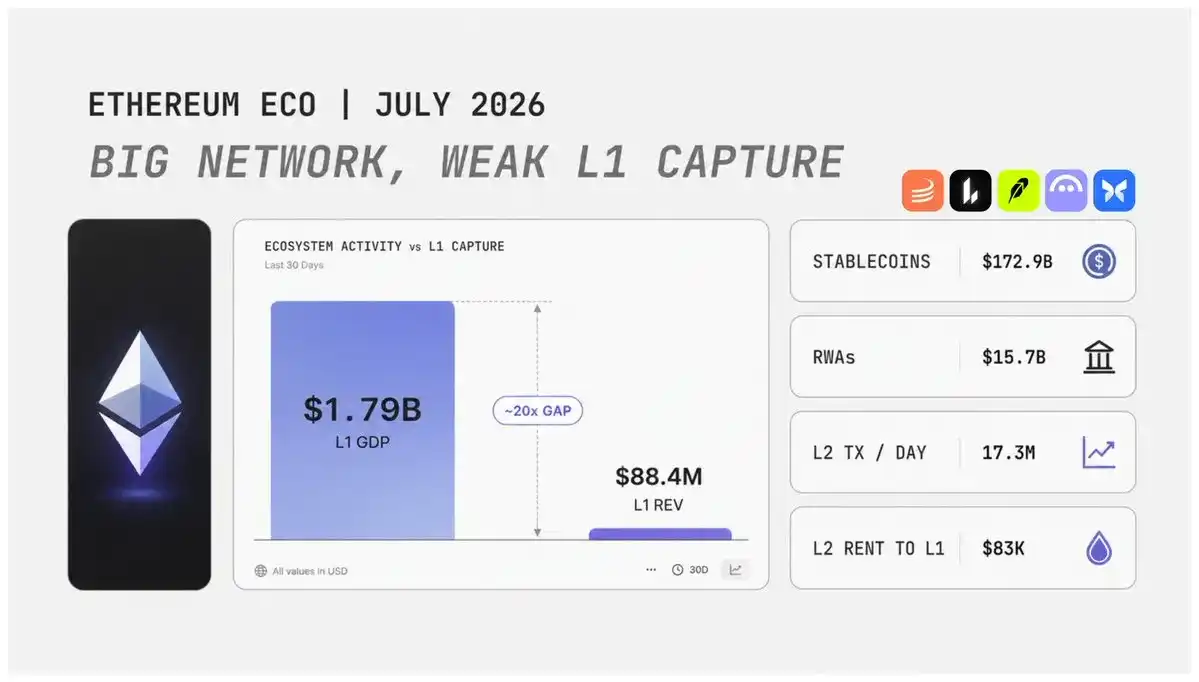The width and height of the screenshot is (1199, 682).
Task: Click the stablecoins dollar coin icon
Action: click(1099, 261)
